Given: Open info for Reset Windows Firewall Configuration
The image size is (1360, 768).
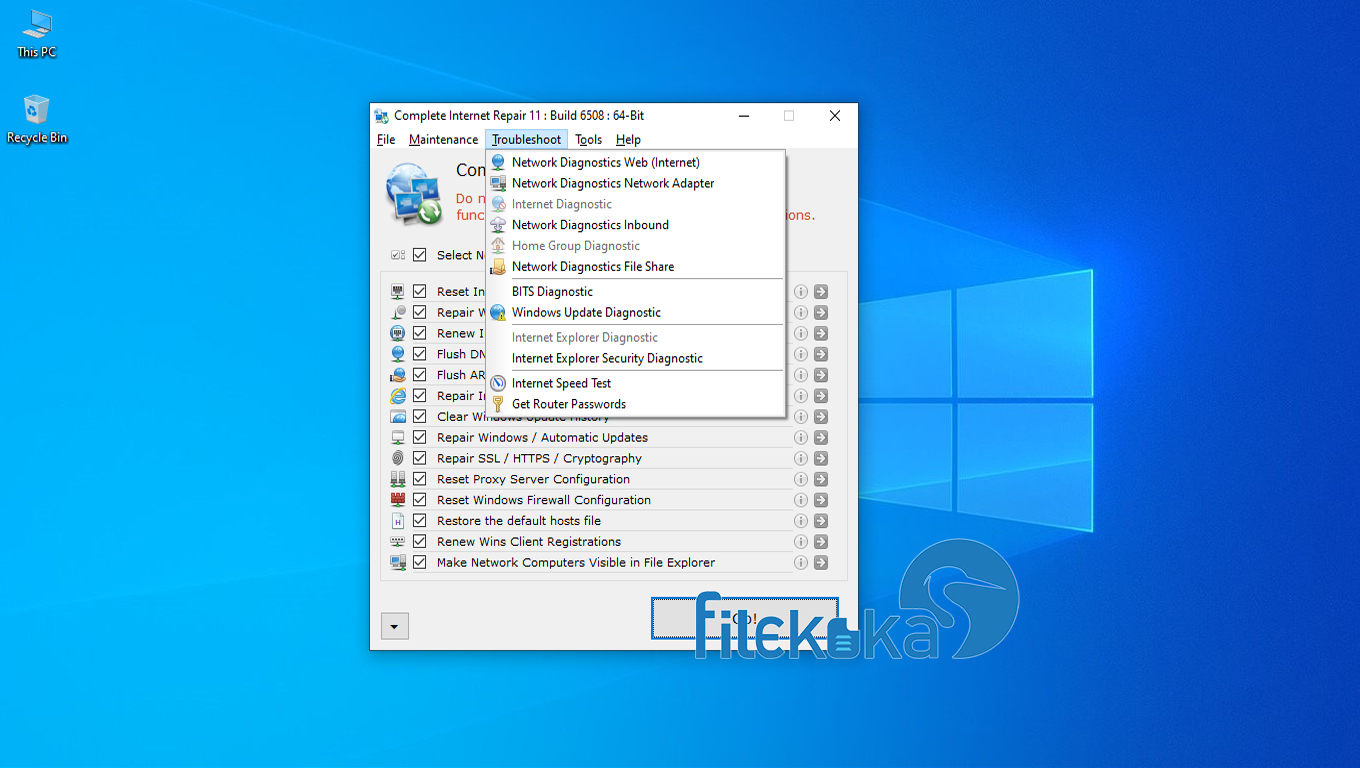Looking at the screenshot, I should coord(801,500).
